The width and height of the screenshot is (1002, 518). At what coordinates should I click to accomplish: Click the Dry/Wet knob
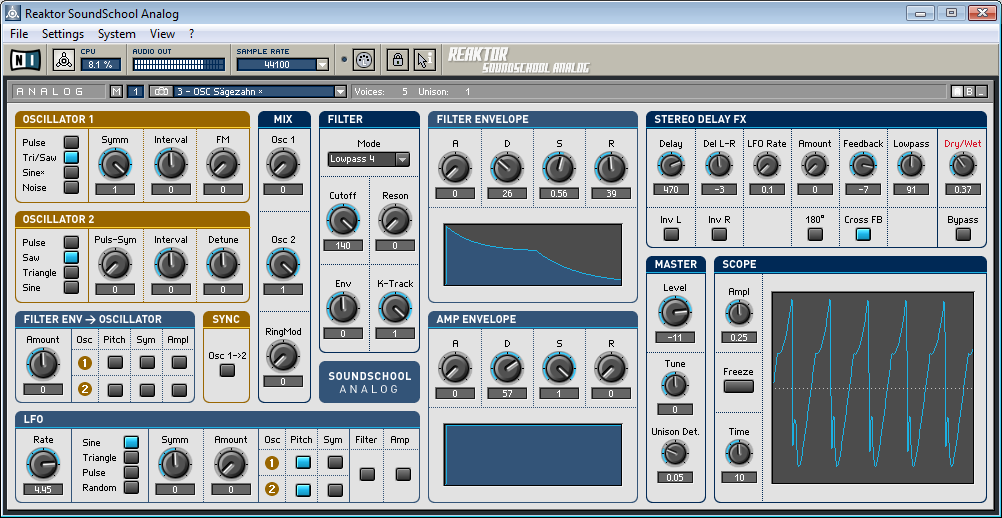(962, 166)
